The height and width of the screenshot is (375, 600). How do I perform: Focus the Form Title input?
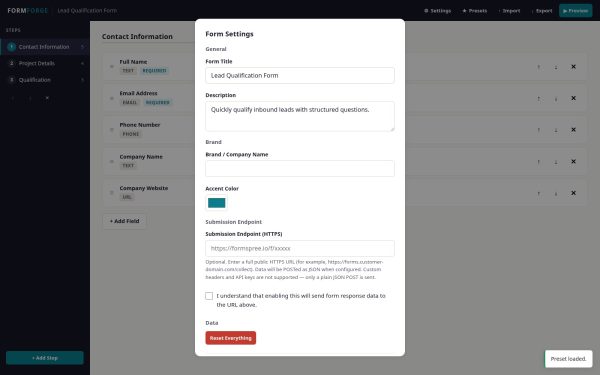click(x=300, y=75)
